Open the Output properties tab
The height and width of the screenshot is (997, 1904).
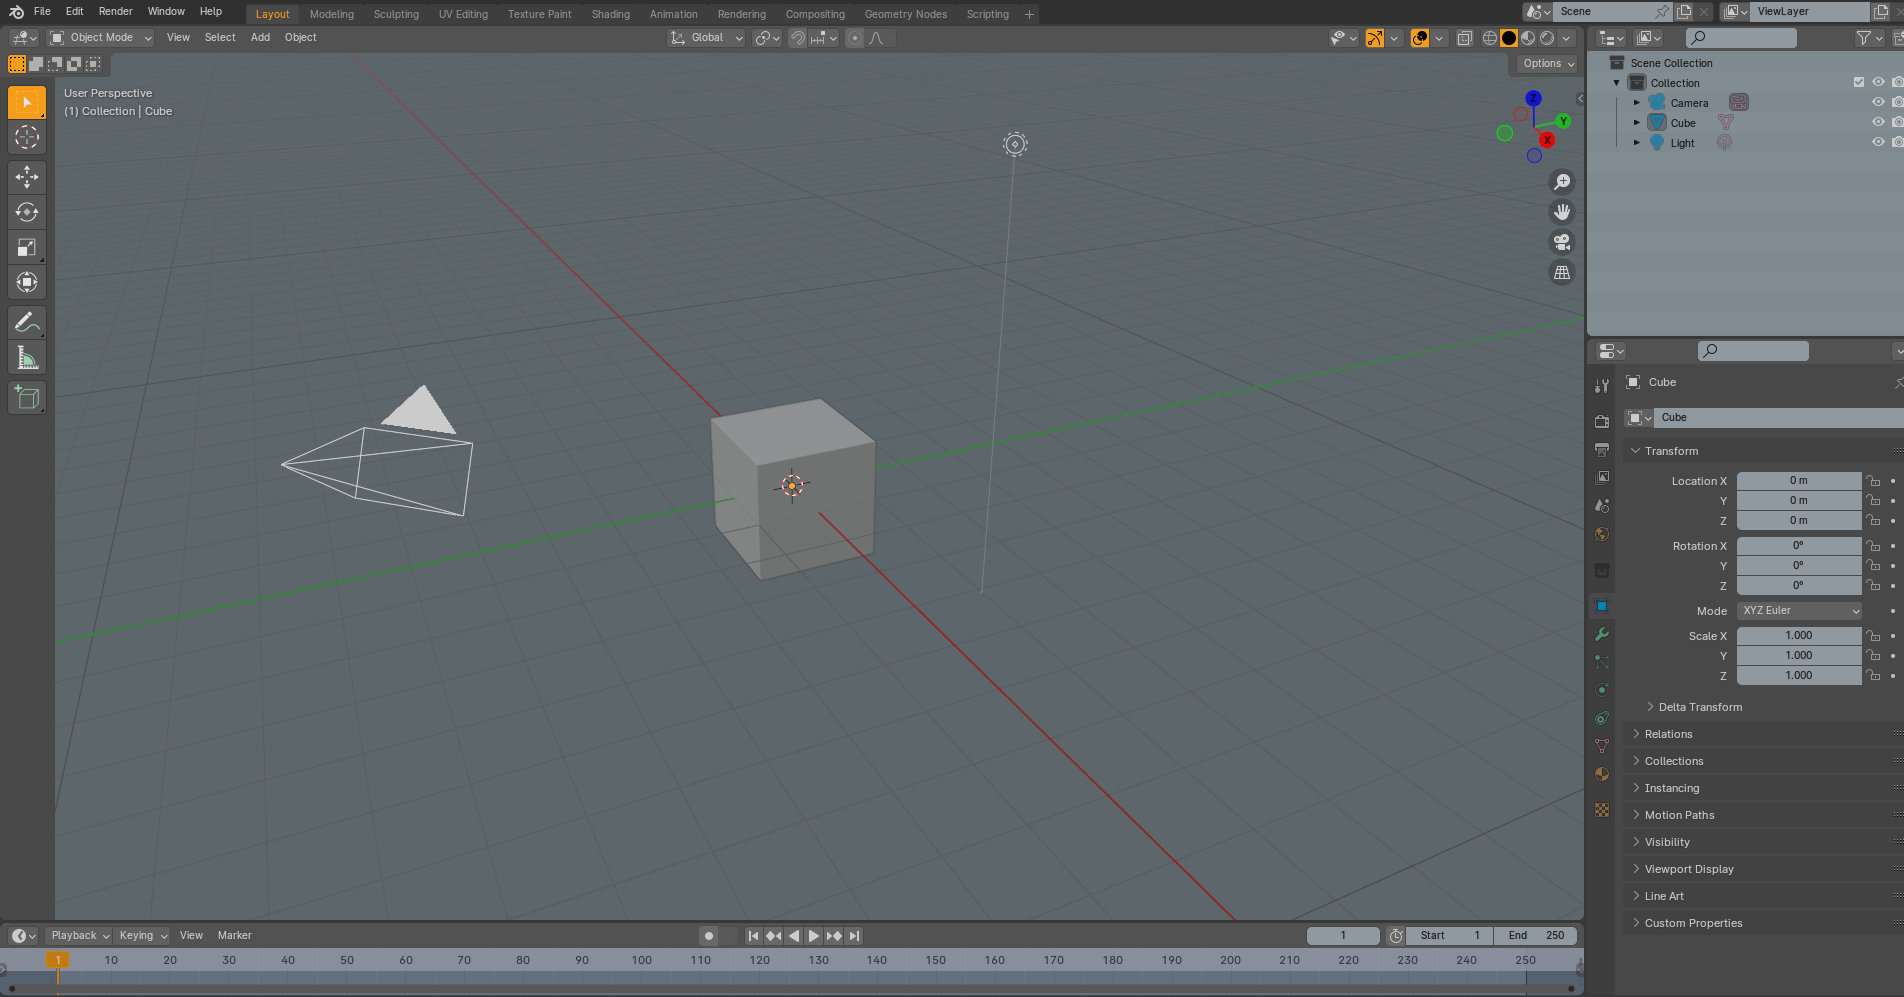coord(1602,449)
